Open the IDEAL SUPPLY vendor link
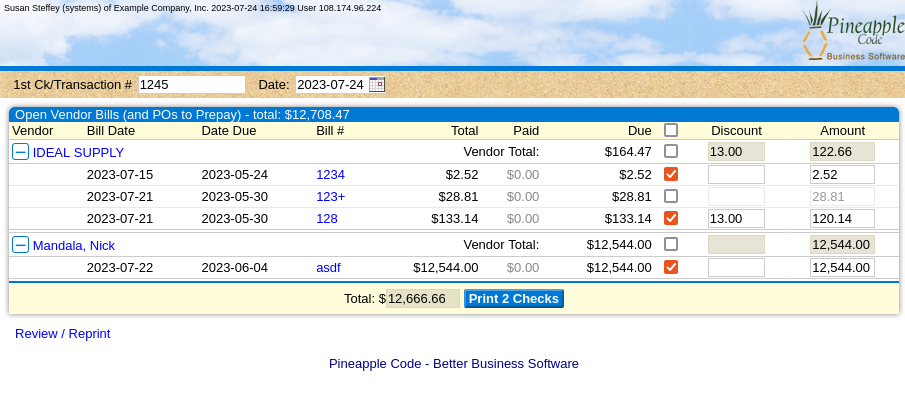The image size is (905, 398). point(78,153)
